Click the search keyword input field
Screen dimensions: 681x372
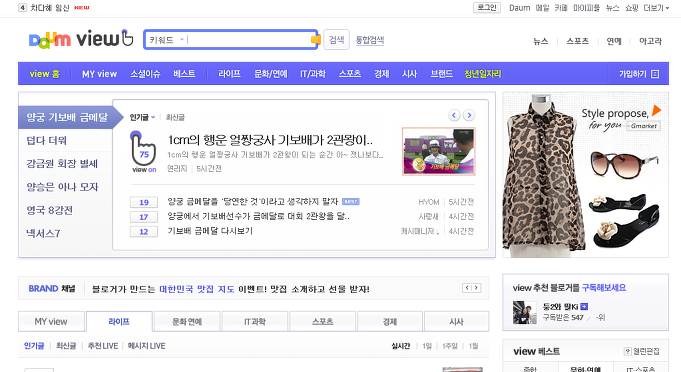coord(248,40)
